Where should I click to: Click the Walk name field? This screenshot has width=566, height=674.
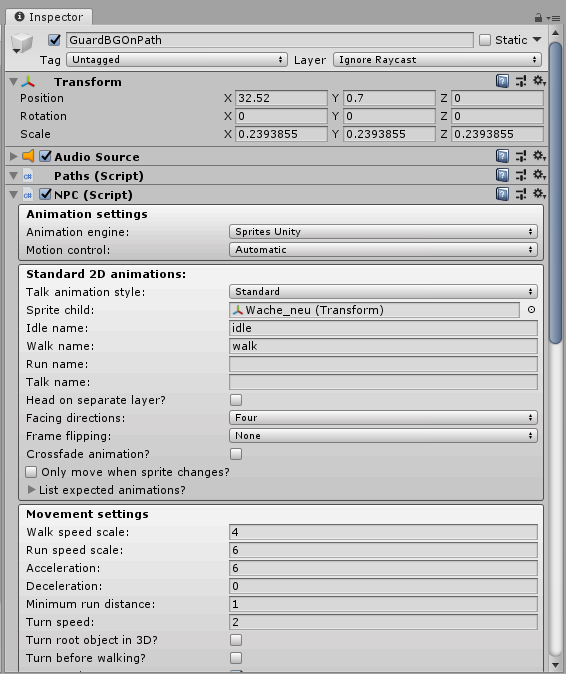(383, 346)
